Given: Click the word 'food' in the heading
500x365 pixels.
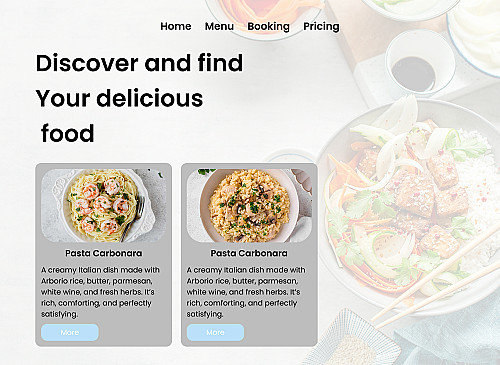Looking at the screenshot, I should point(68,133).
